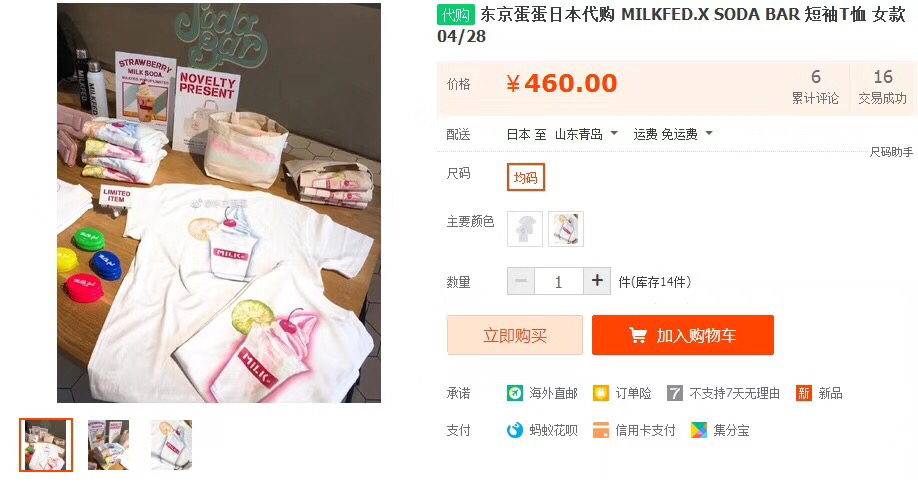Increase quantity with the plus button

tap(597, 281)
